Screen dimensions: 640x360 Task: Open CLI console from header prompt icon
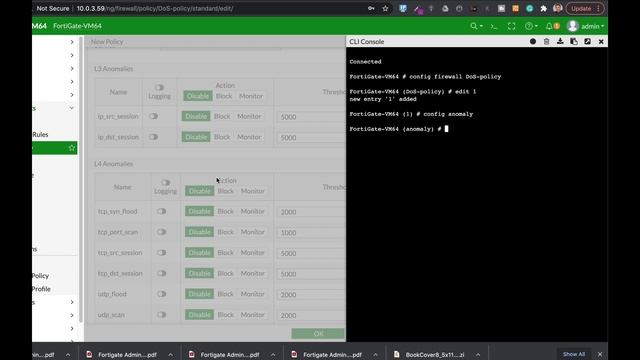494,26
